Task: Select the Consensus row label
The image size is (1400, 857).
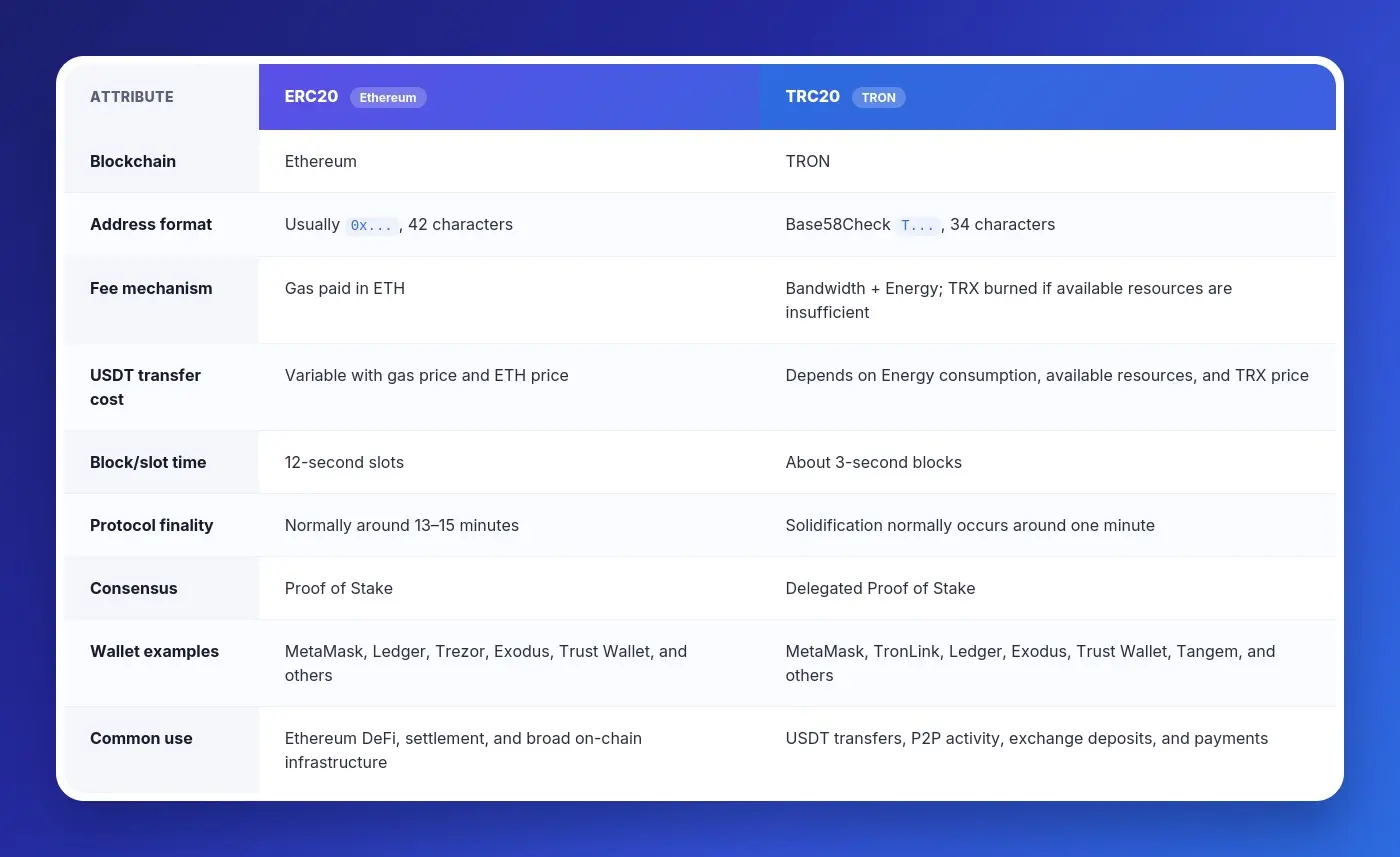Action: pos(134,588)
